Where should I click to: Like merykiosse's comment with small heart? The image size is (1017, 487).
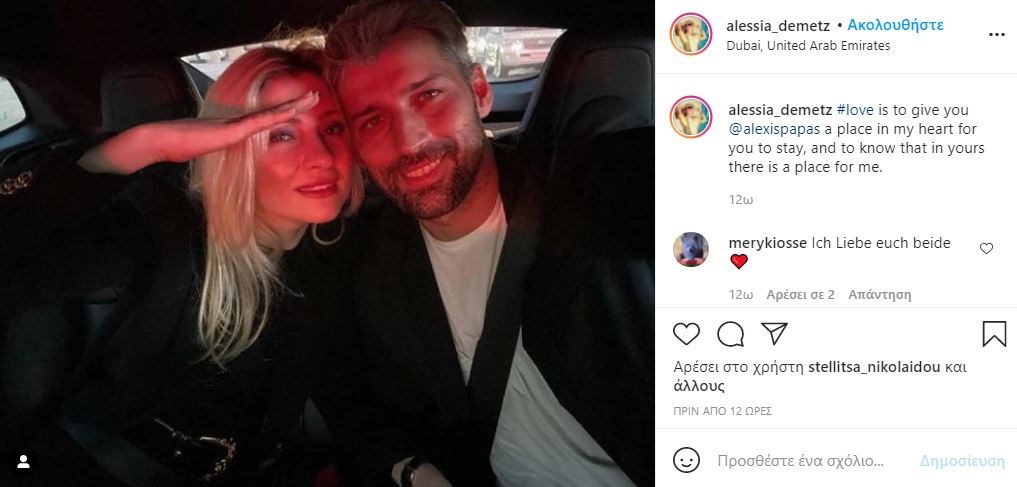click(x=986, y=248)
